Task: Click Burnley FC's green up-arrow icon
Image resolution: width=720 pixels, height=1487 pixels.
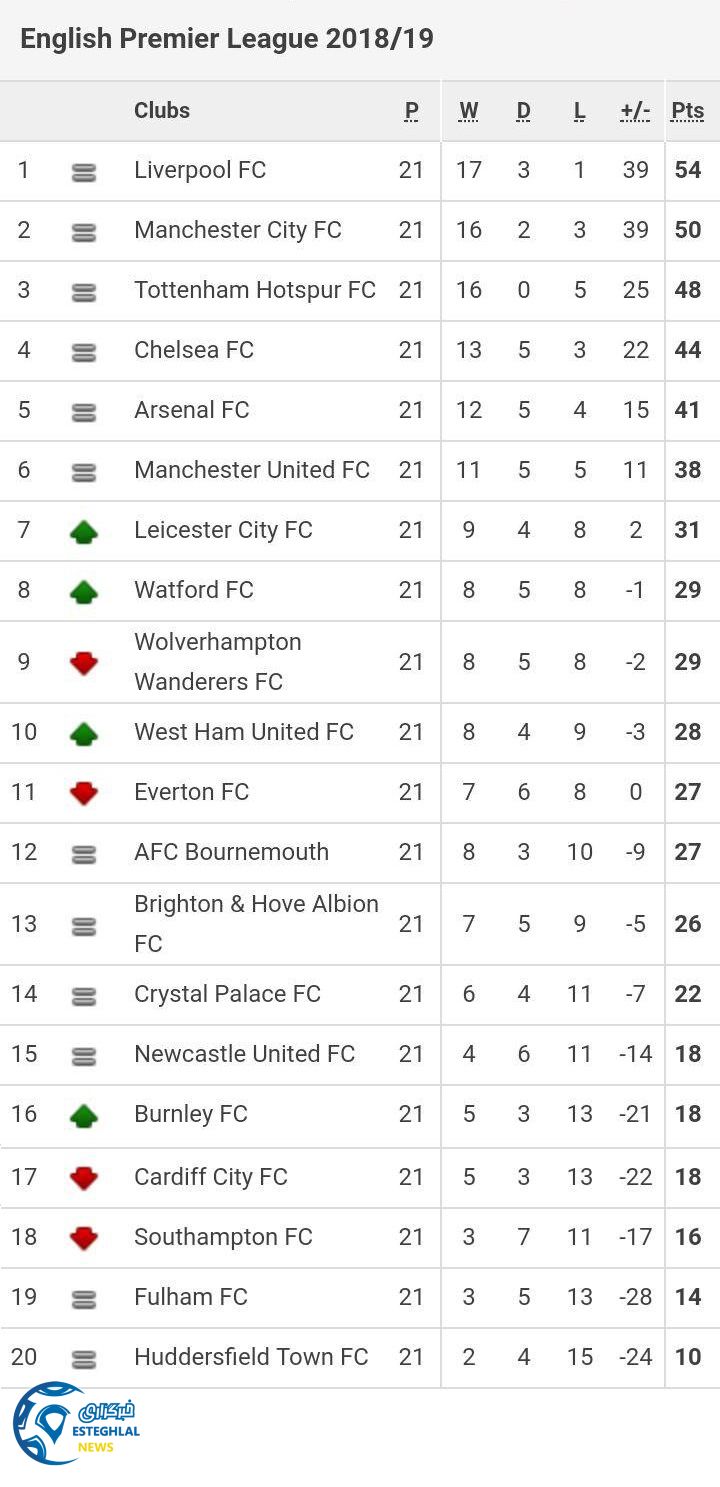Action: (x=84, y=1116)
